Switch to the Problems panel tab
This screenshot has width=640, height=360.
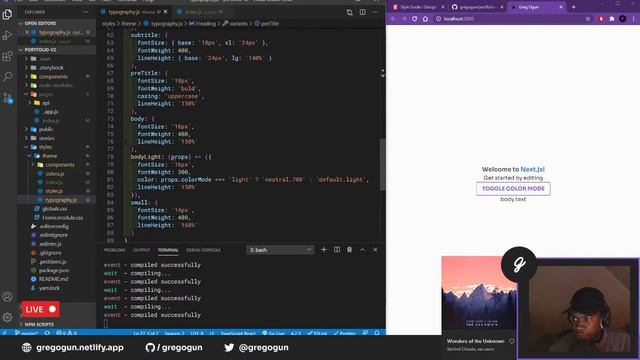click(114, 250)
